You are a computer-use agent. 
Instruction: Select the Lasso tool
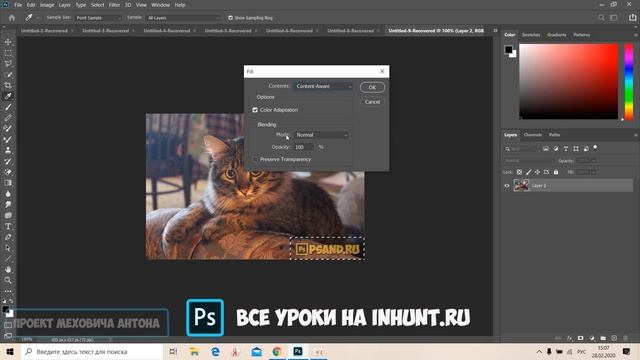pos(8,64)
